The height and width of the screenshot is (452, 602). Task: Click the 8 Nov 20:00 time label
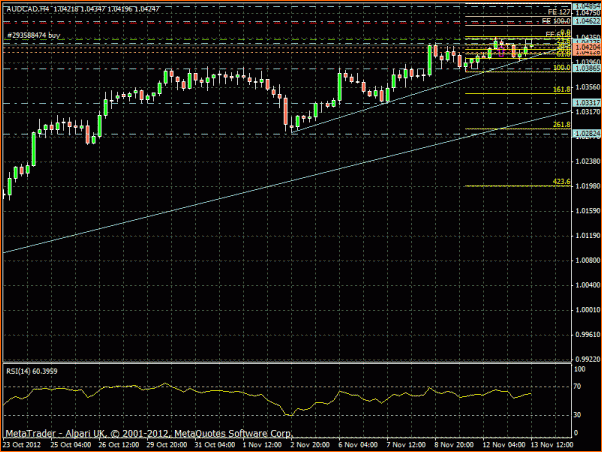coord(454,445)
